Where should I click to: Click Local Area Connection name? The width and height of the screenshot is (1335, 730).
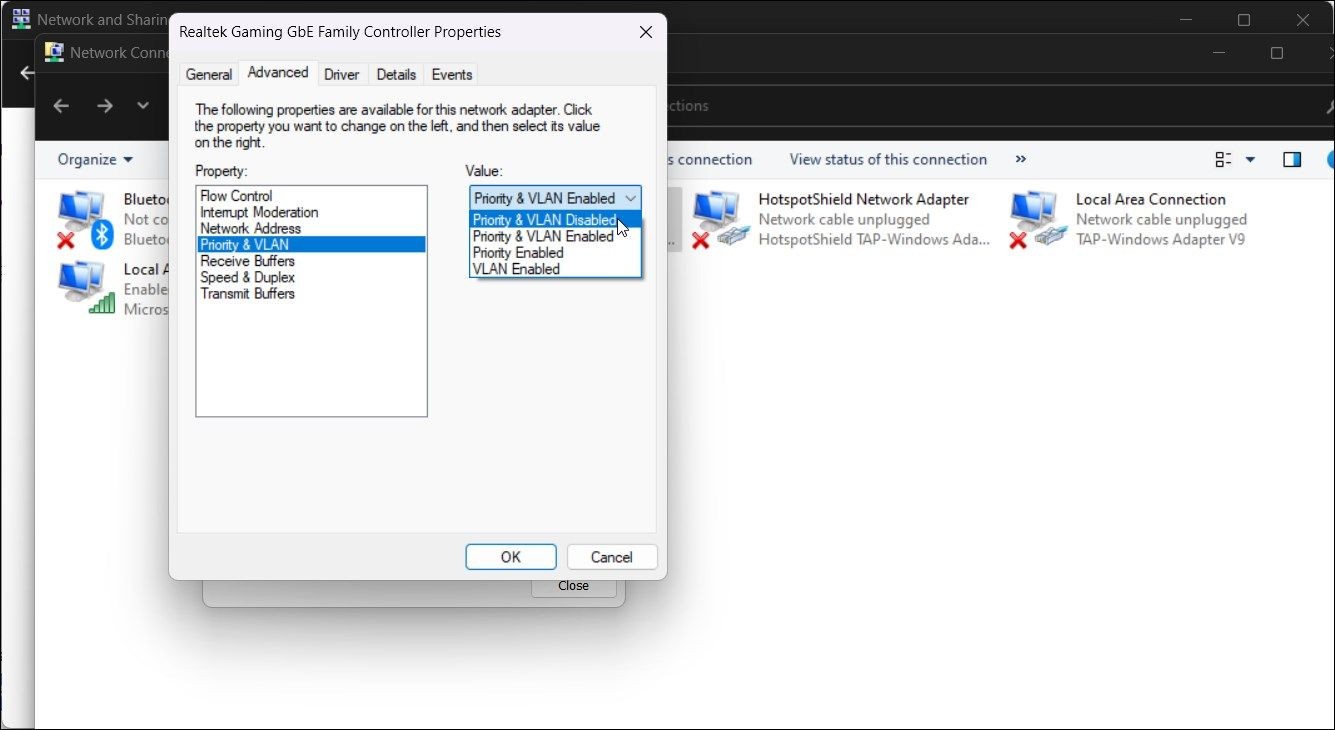1151,199
